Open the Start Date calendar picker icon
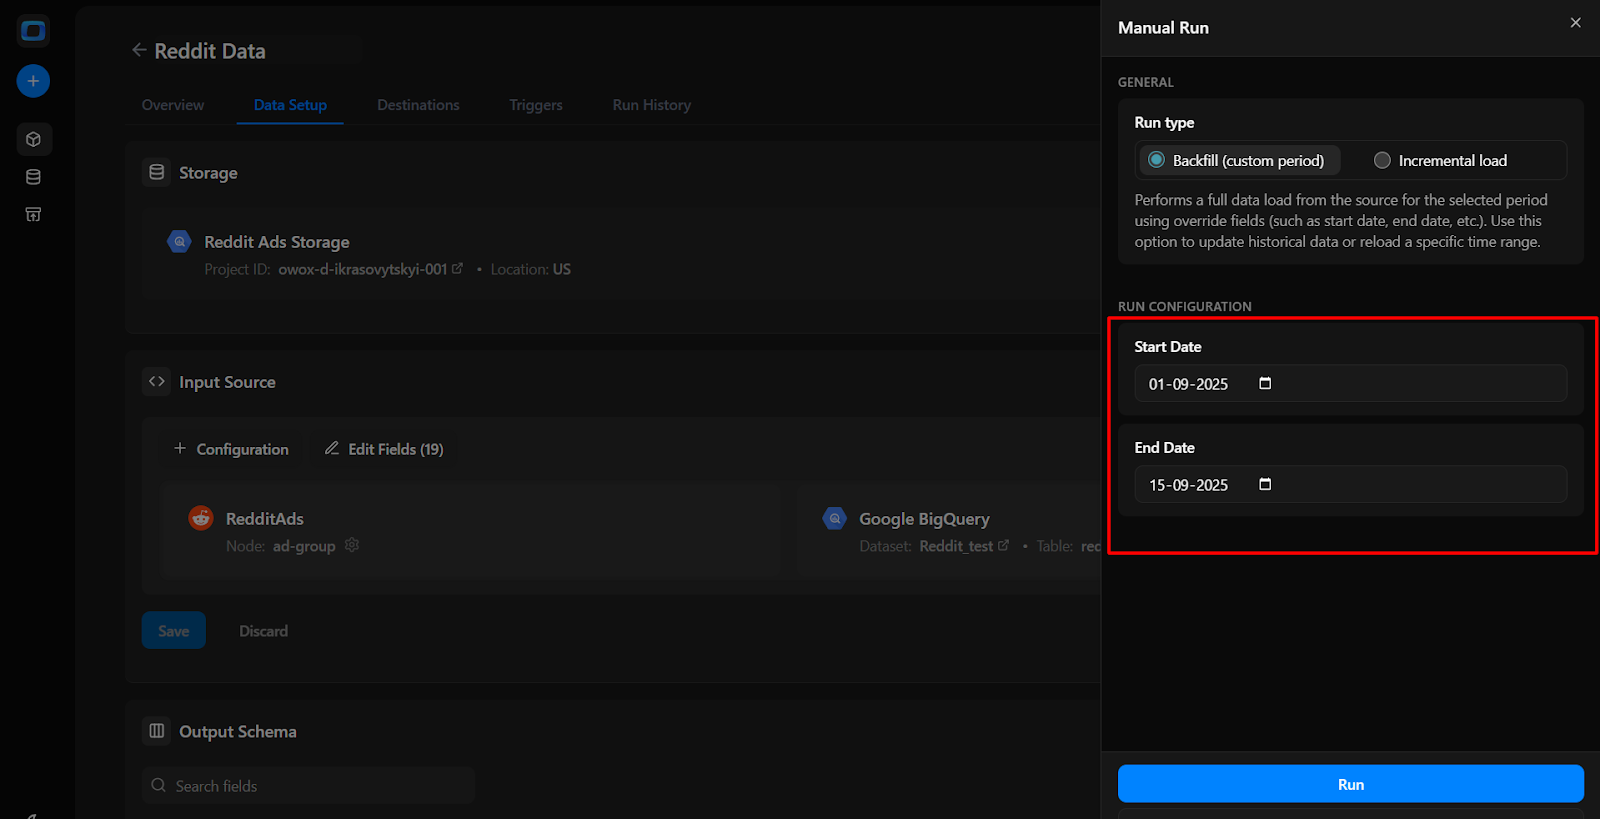 click(x=1265, y=383)
